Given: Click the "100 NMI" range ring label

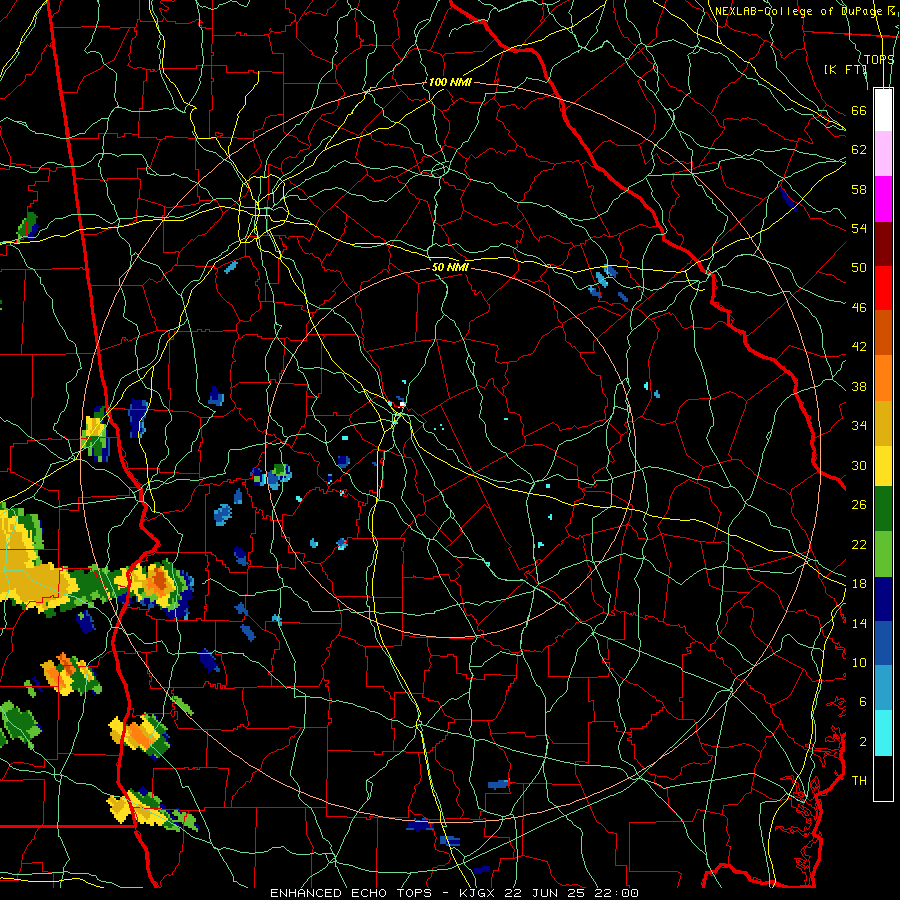Looking at the screenshot, I should click(x=449, y=82).
